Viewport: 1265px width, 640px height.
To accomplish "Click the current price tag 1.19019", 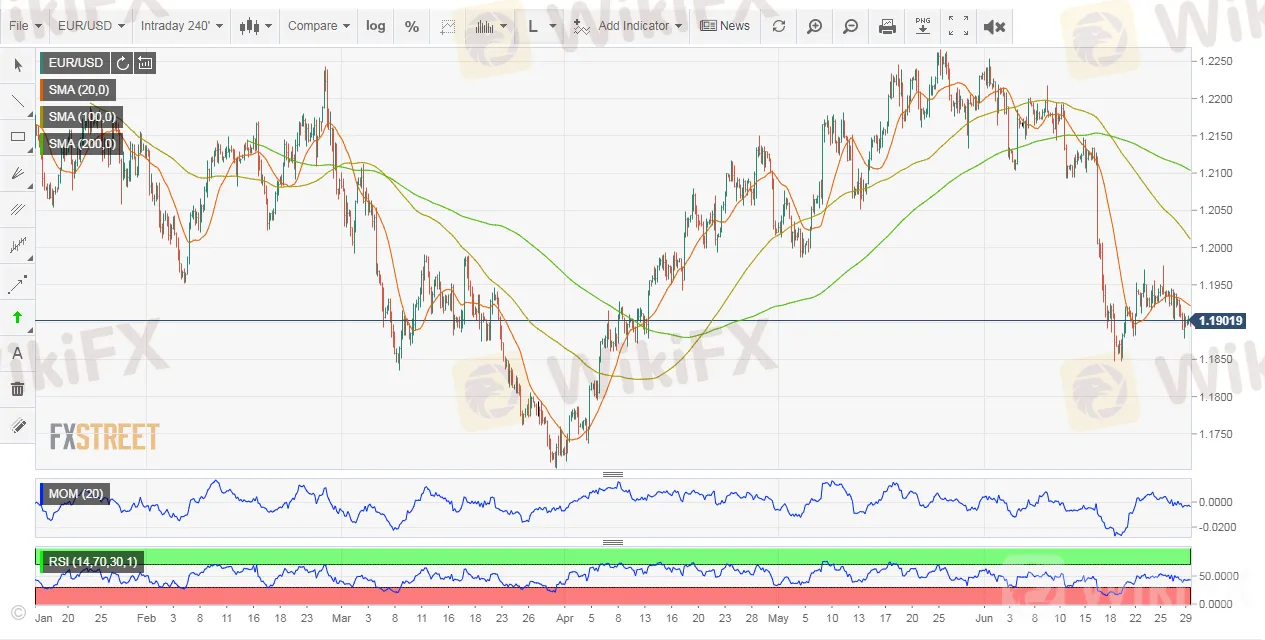I will coord(1221,321).
